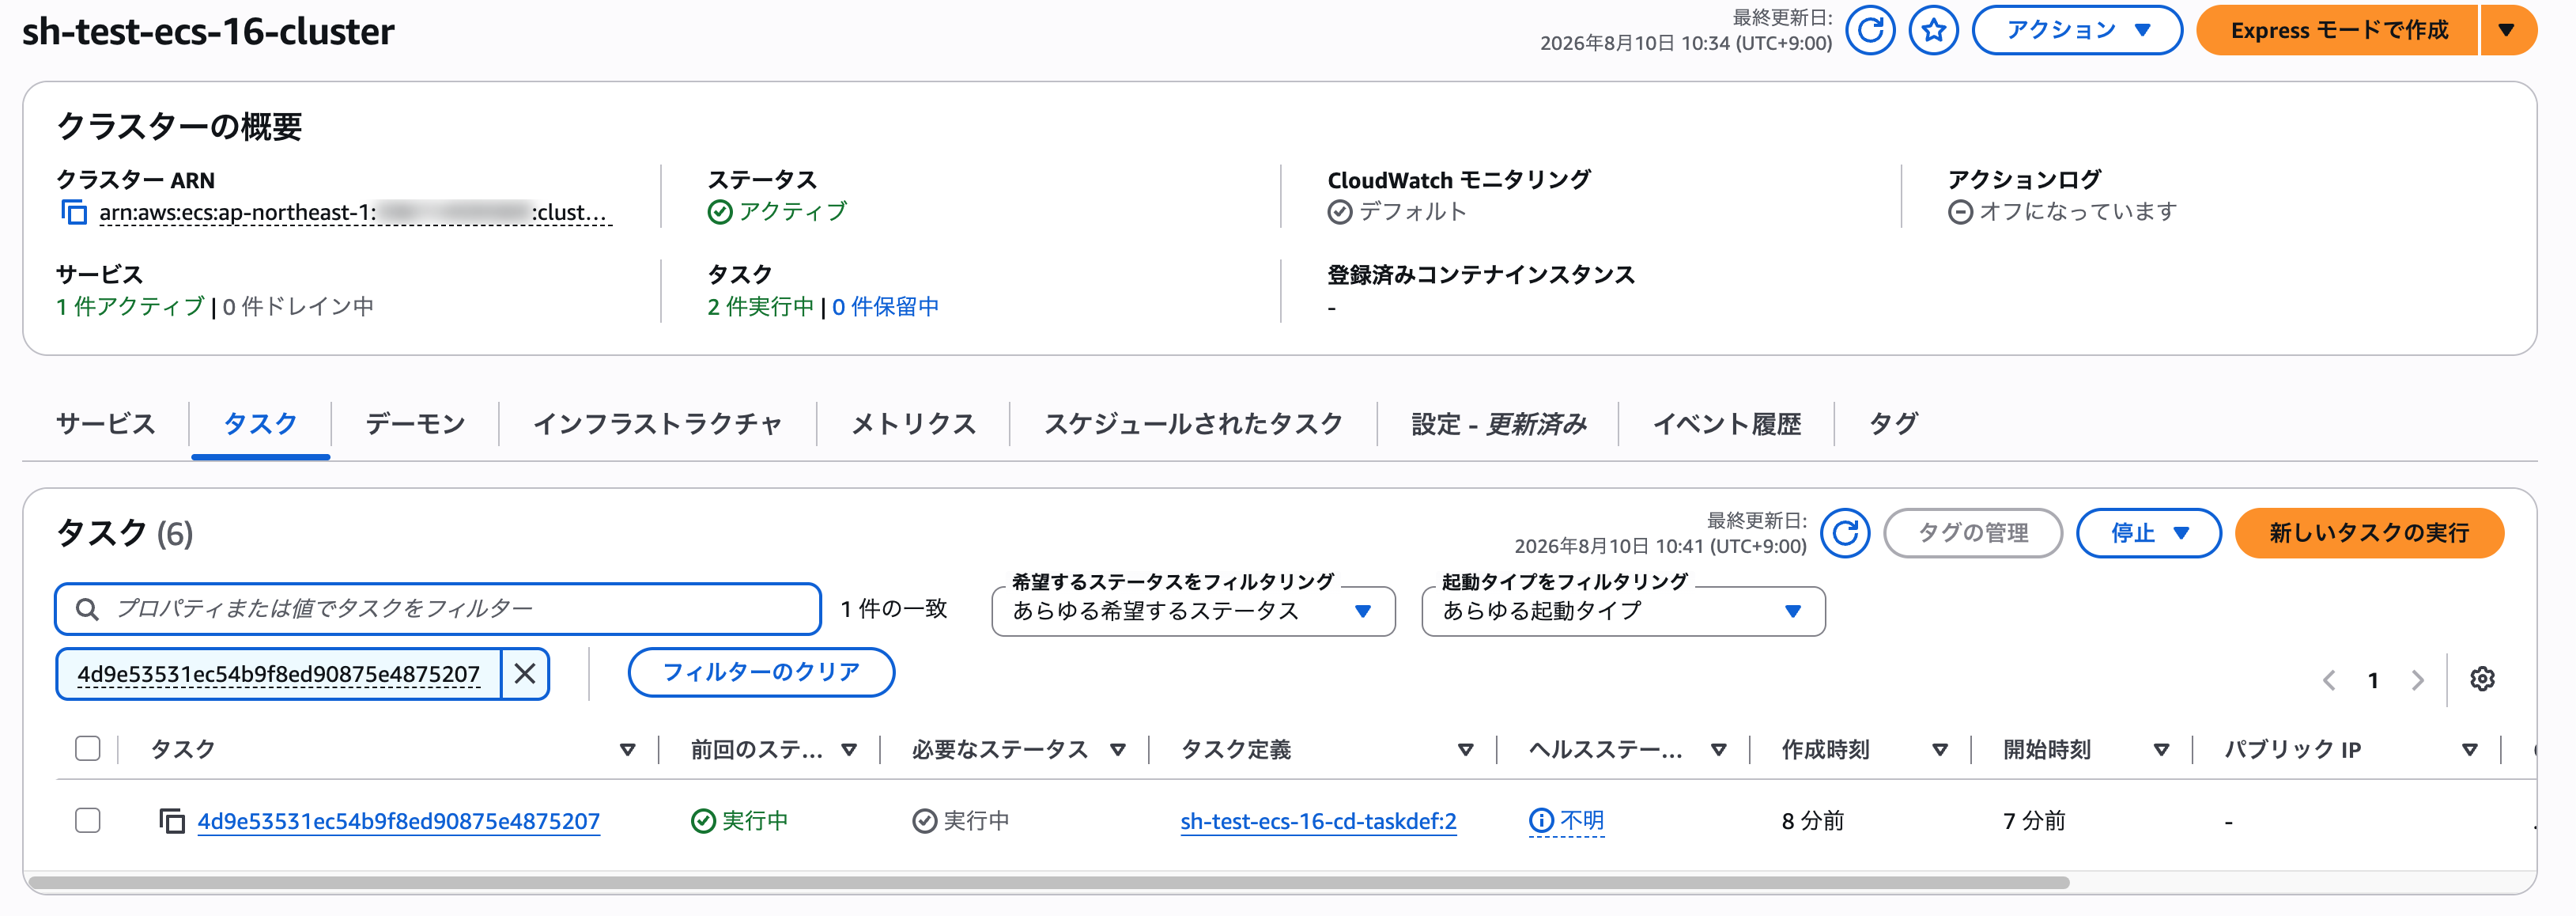Click the star favorite icon for the cluster
The width and height of the screenshot is (2576, 916).
pyautogui.click(x=1933, y=30)
